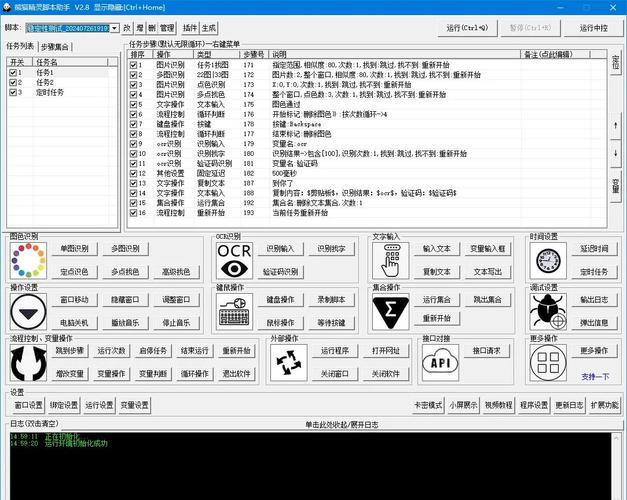Image resolution: width=627 pixels, height=500 pixels.
Task: Click the sigma set operation icon
Action: [391, 311]
